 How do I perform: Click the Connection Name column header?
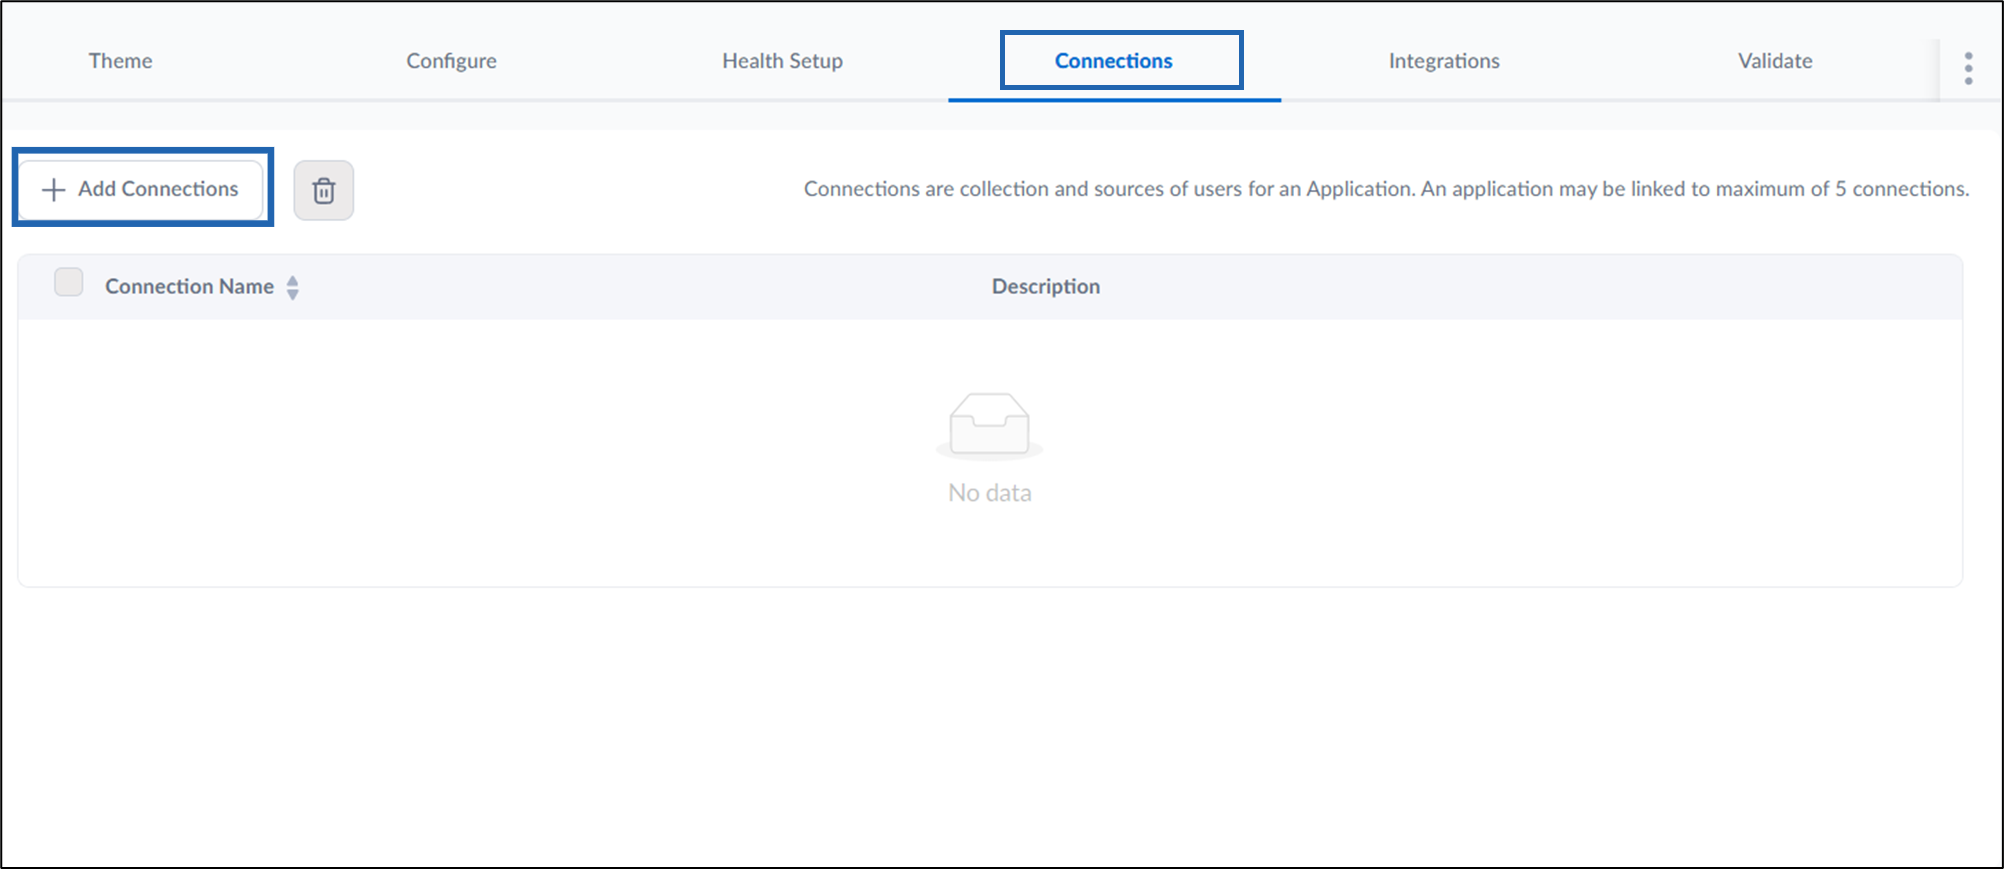pyautogui.click(x=189, y=286)
